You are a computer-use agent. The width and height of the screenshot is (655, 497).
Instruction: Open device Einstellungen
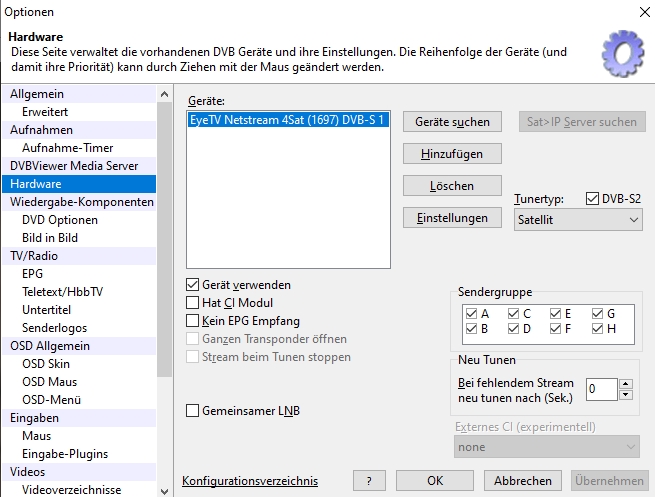click(x=451, y=218)
